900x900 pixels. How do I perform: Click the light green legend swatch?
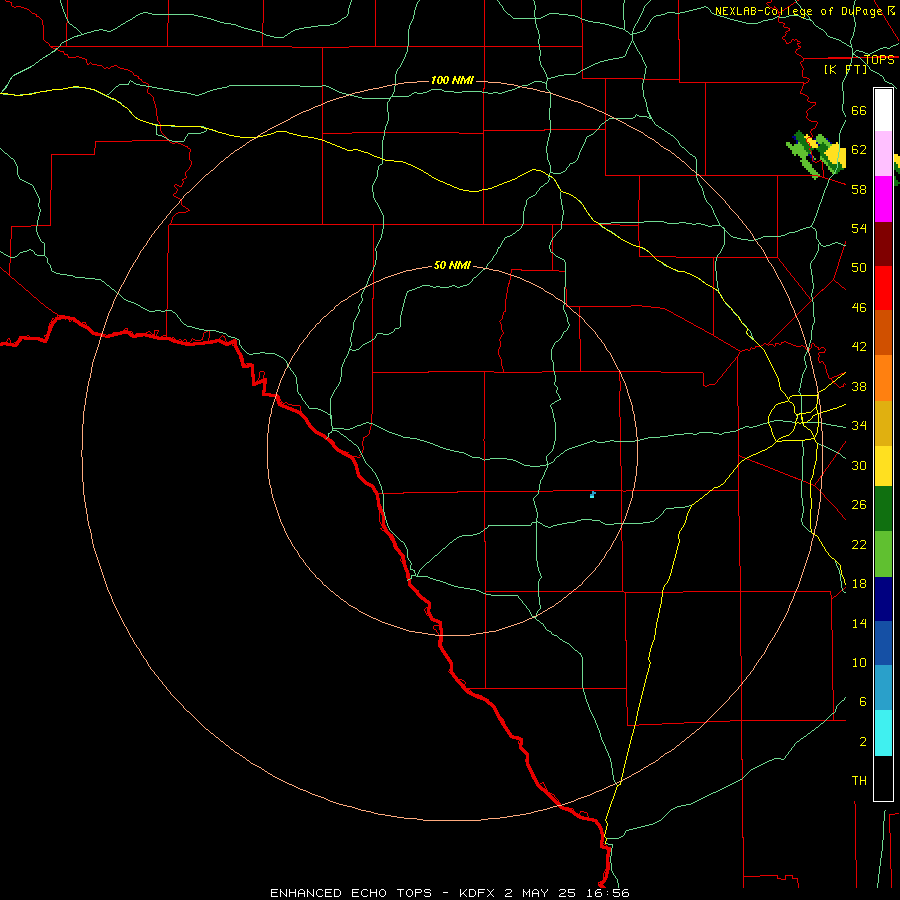(883, 554)
